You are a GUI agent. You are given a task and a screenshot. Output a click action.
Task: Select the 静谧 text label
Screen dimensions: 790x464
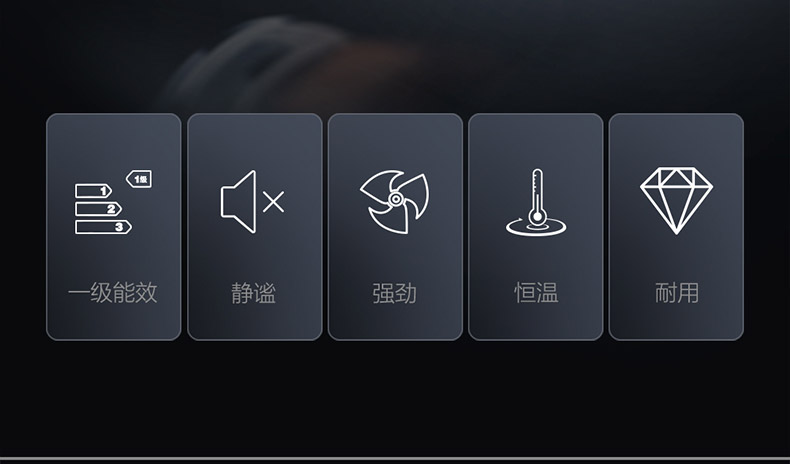[x=253, y=293]
